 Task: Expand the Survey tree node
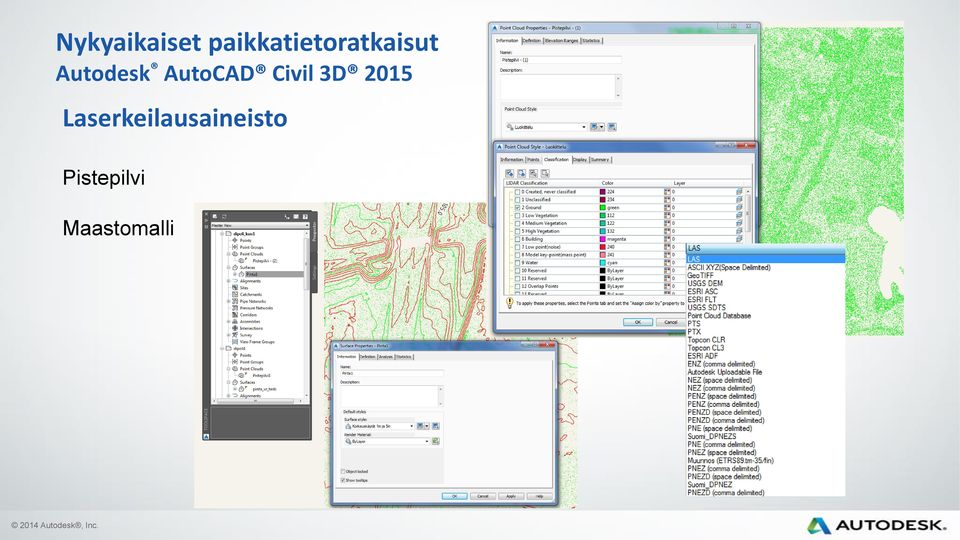(x=228, y=335)
